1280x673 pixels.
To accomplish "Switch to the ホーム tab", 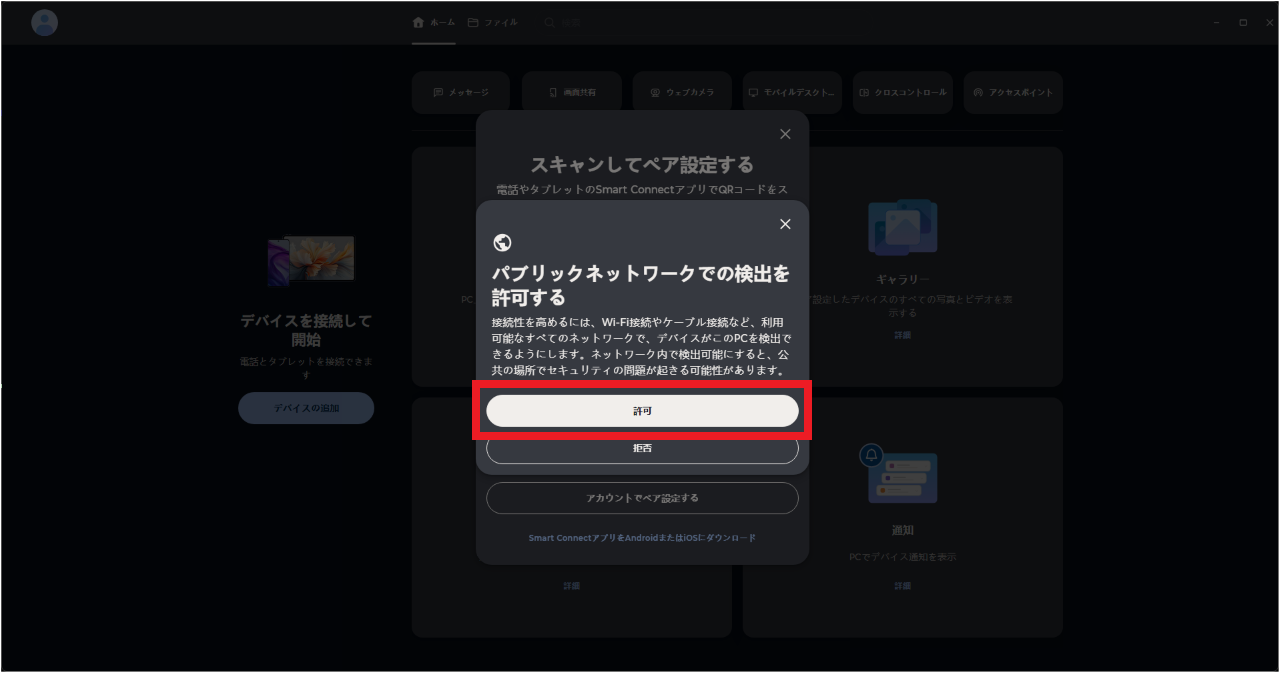I will tap(432, 21).
